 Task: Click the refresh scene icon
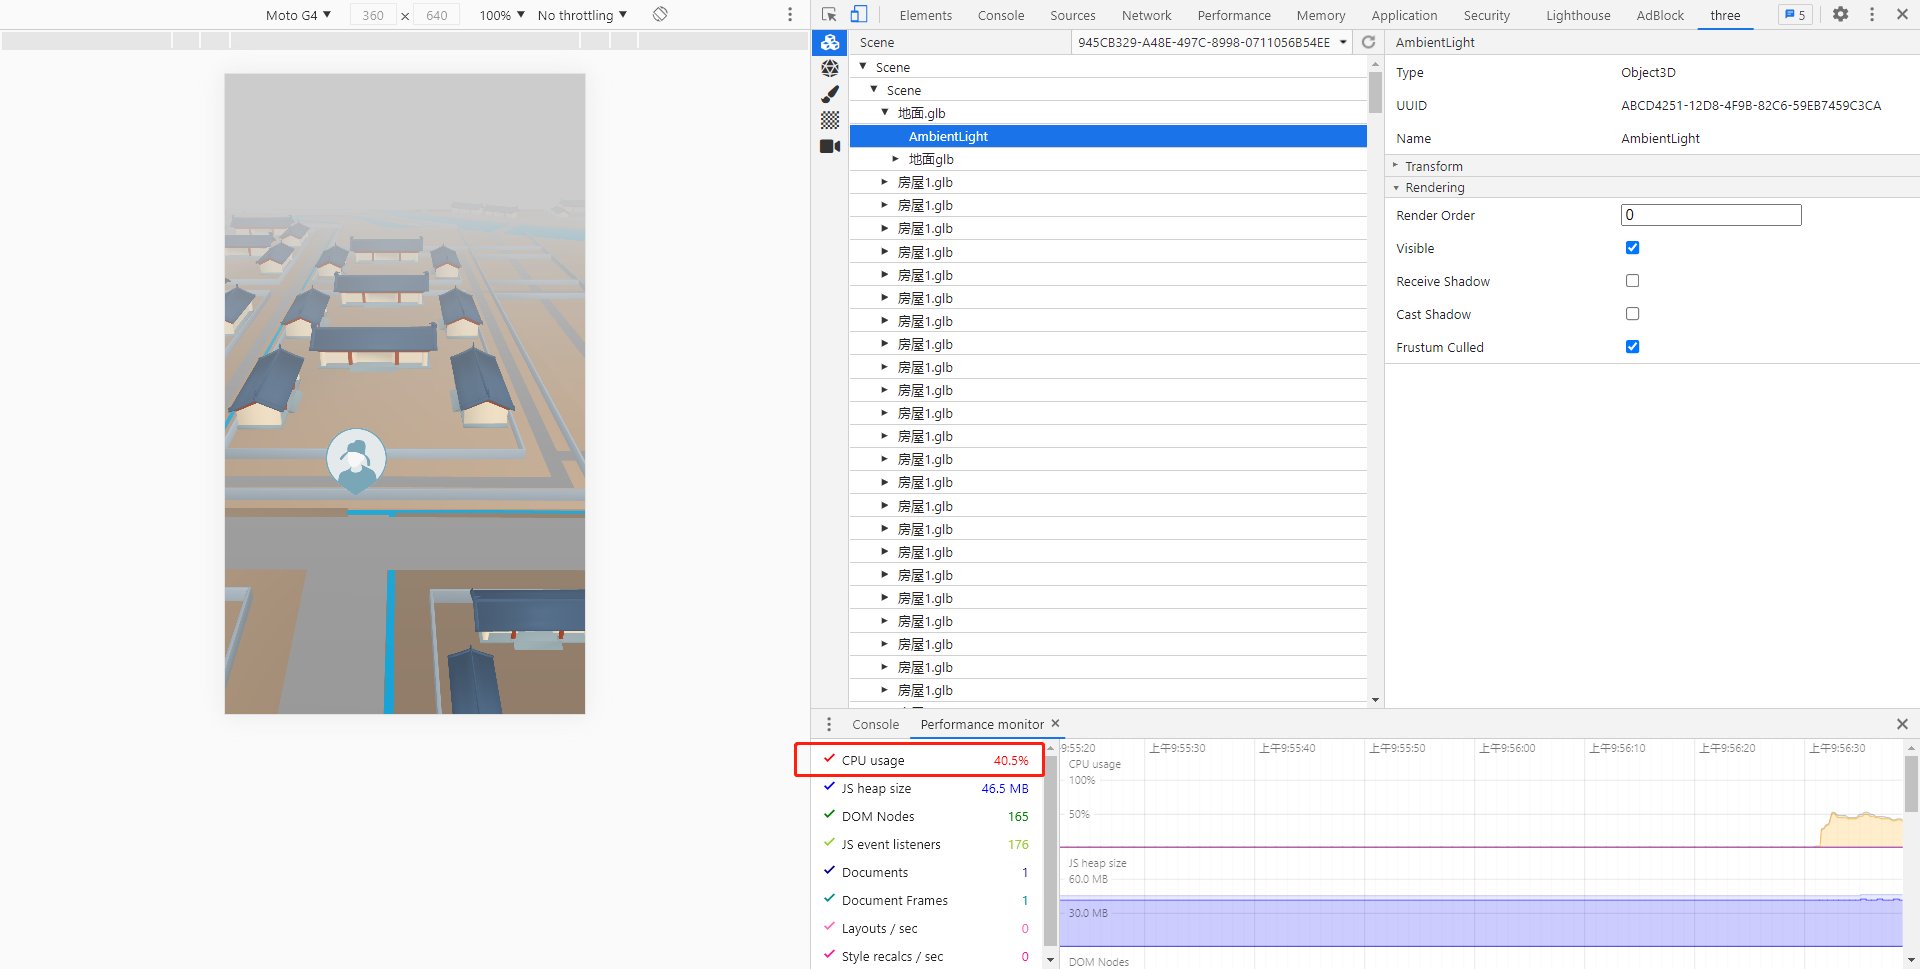pyautogui.click(x=1368, y=42)
